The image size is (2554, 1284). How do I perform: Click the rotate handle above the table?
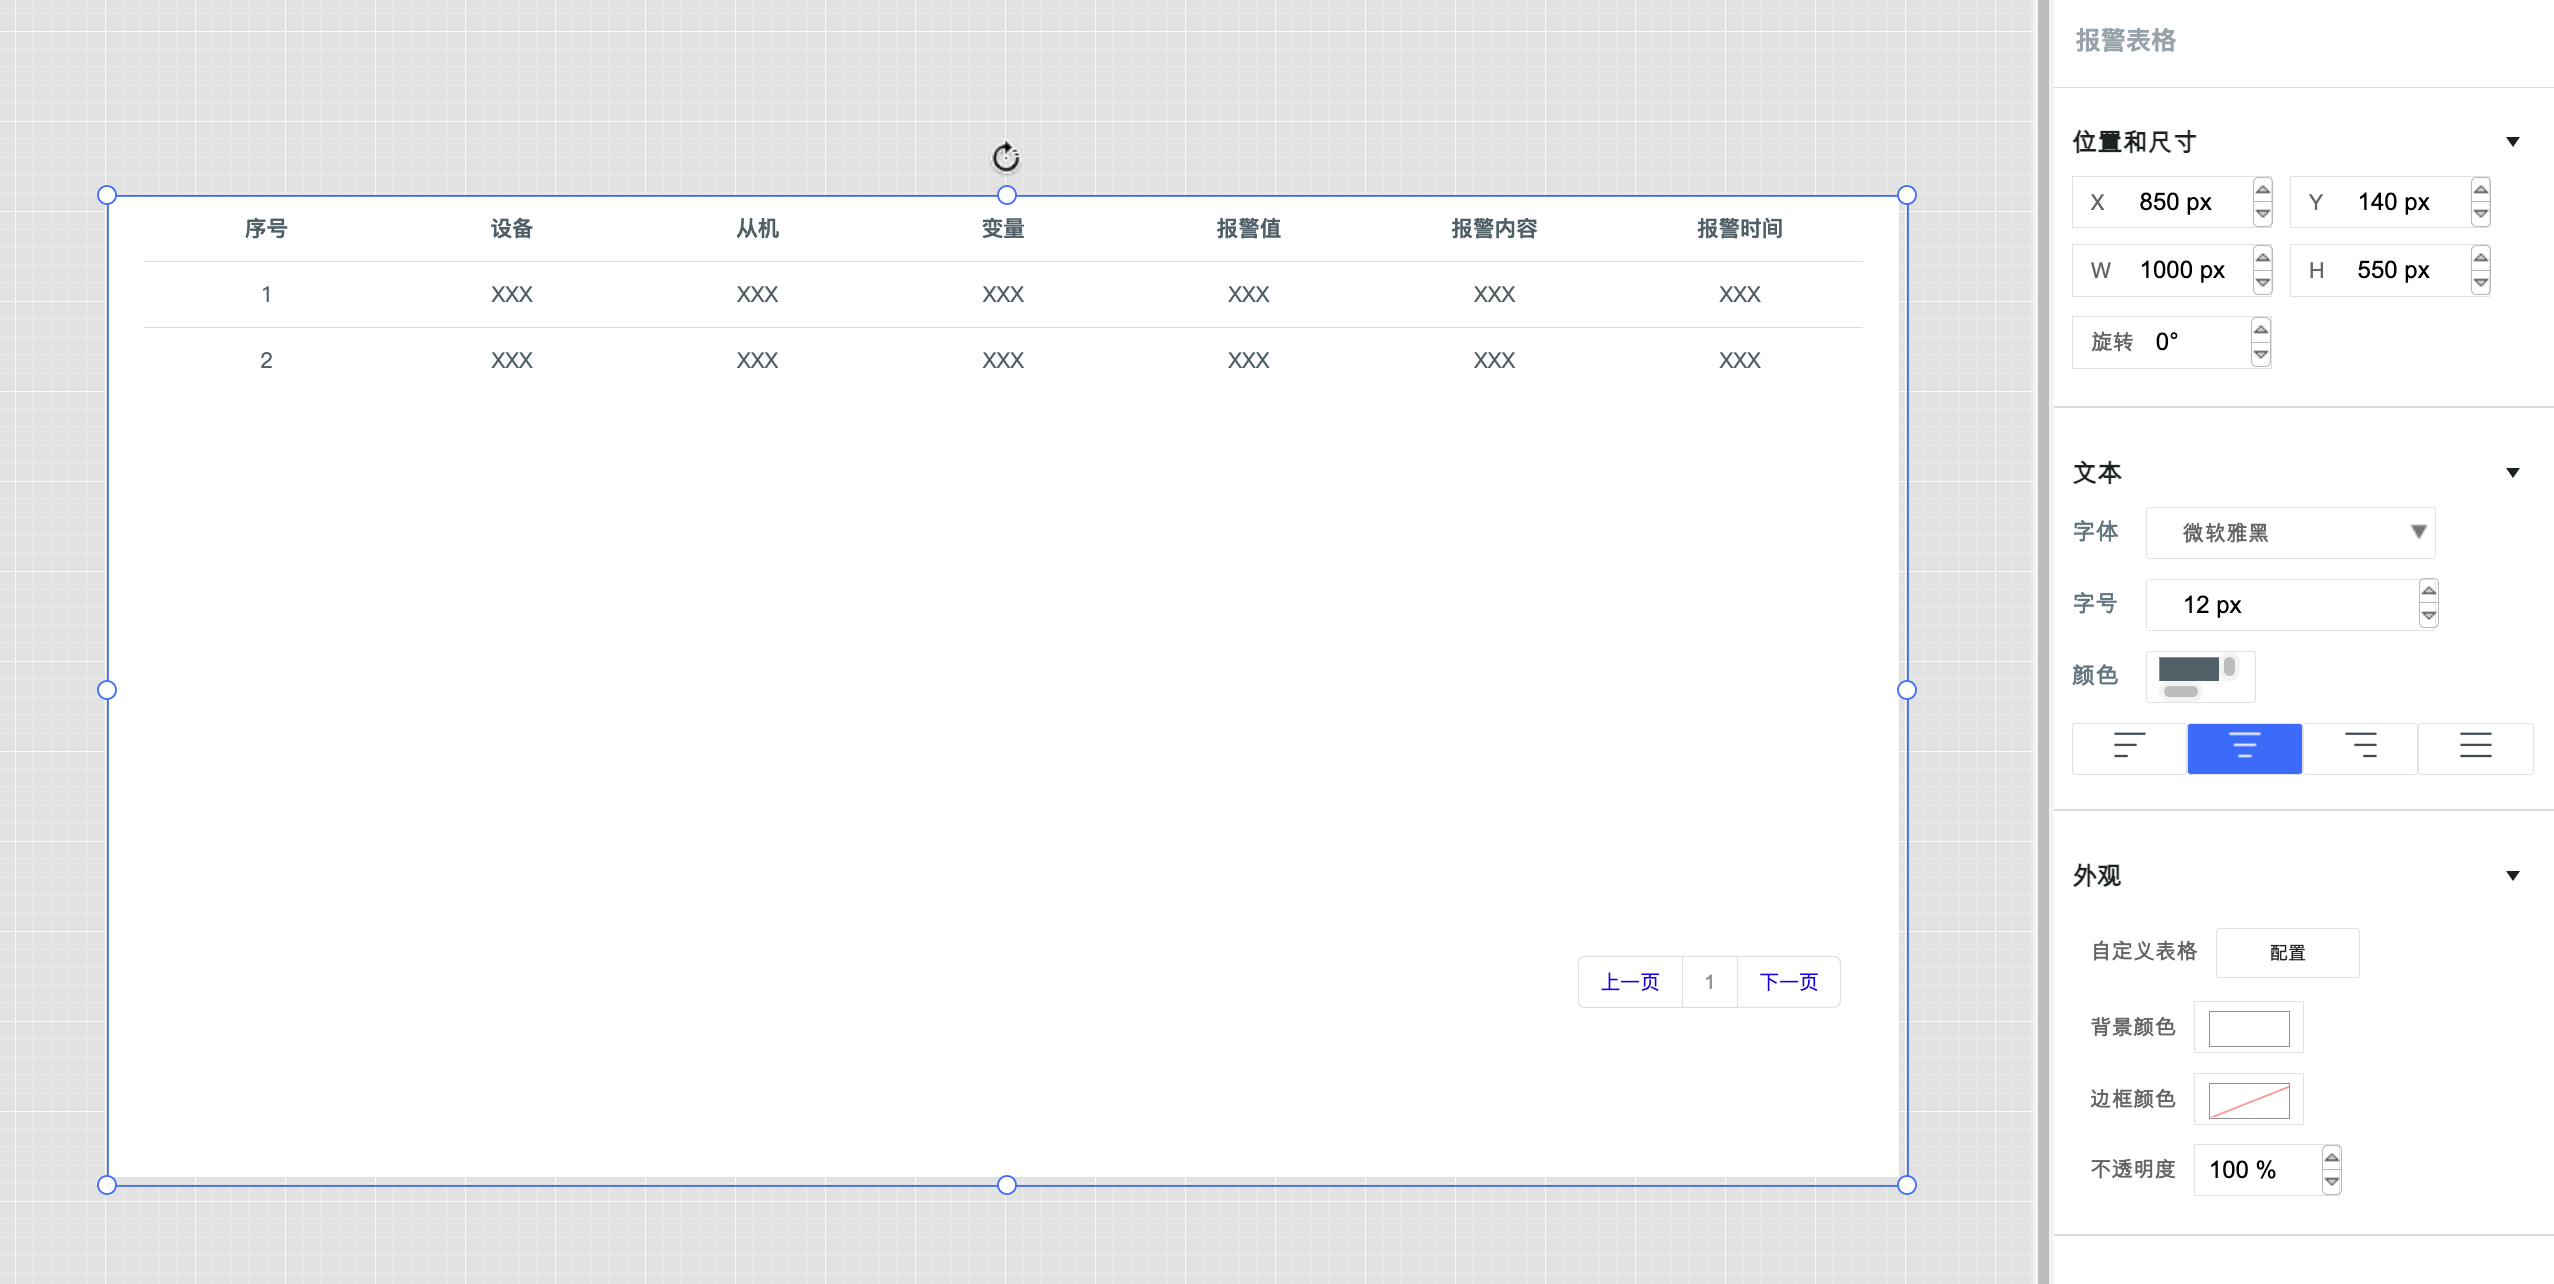point(1006,157)
